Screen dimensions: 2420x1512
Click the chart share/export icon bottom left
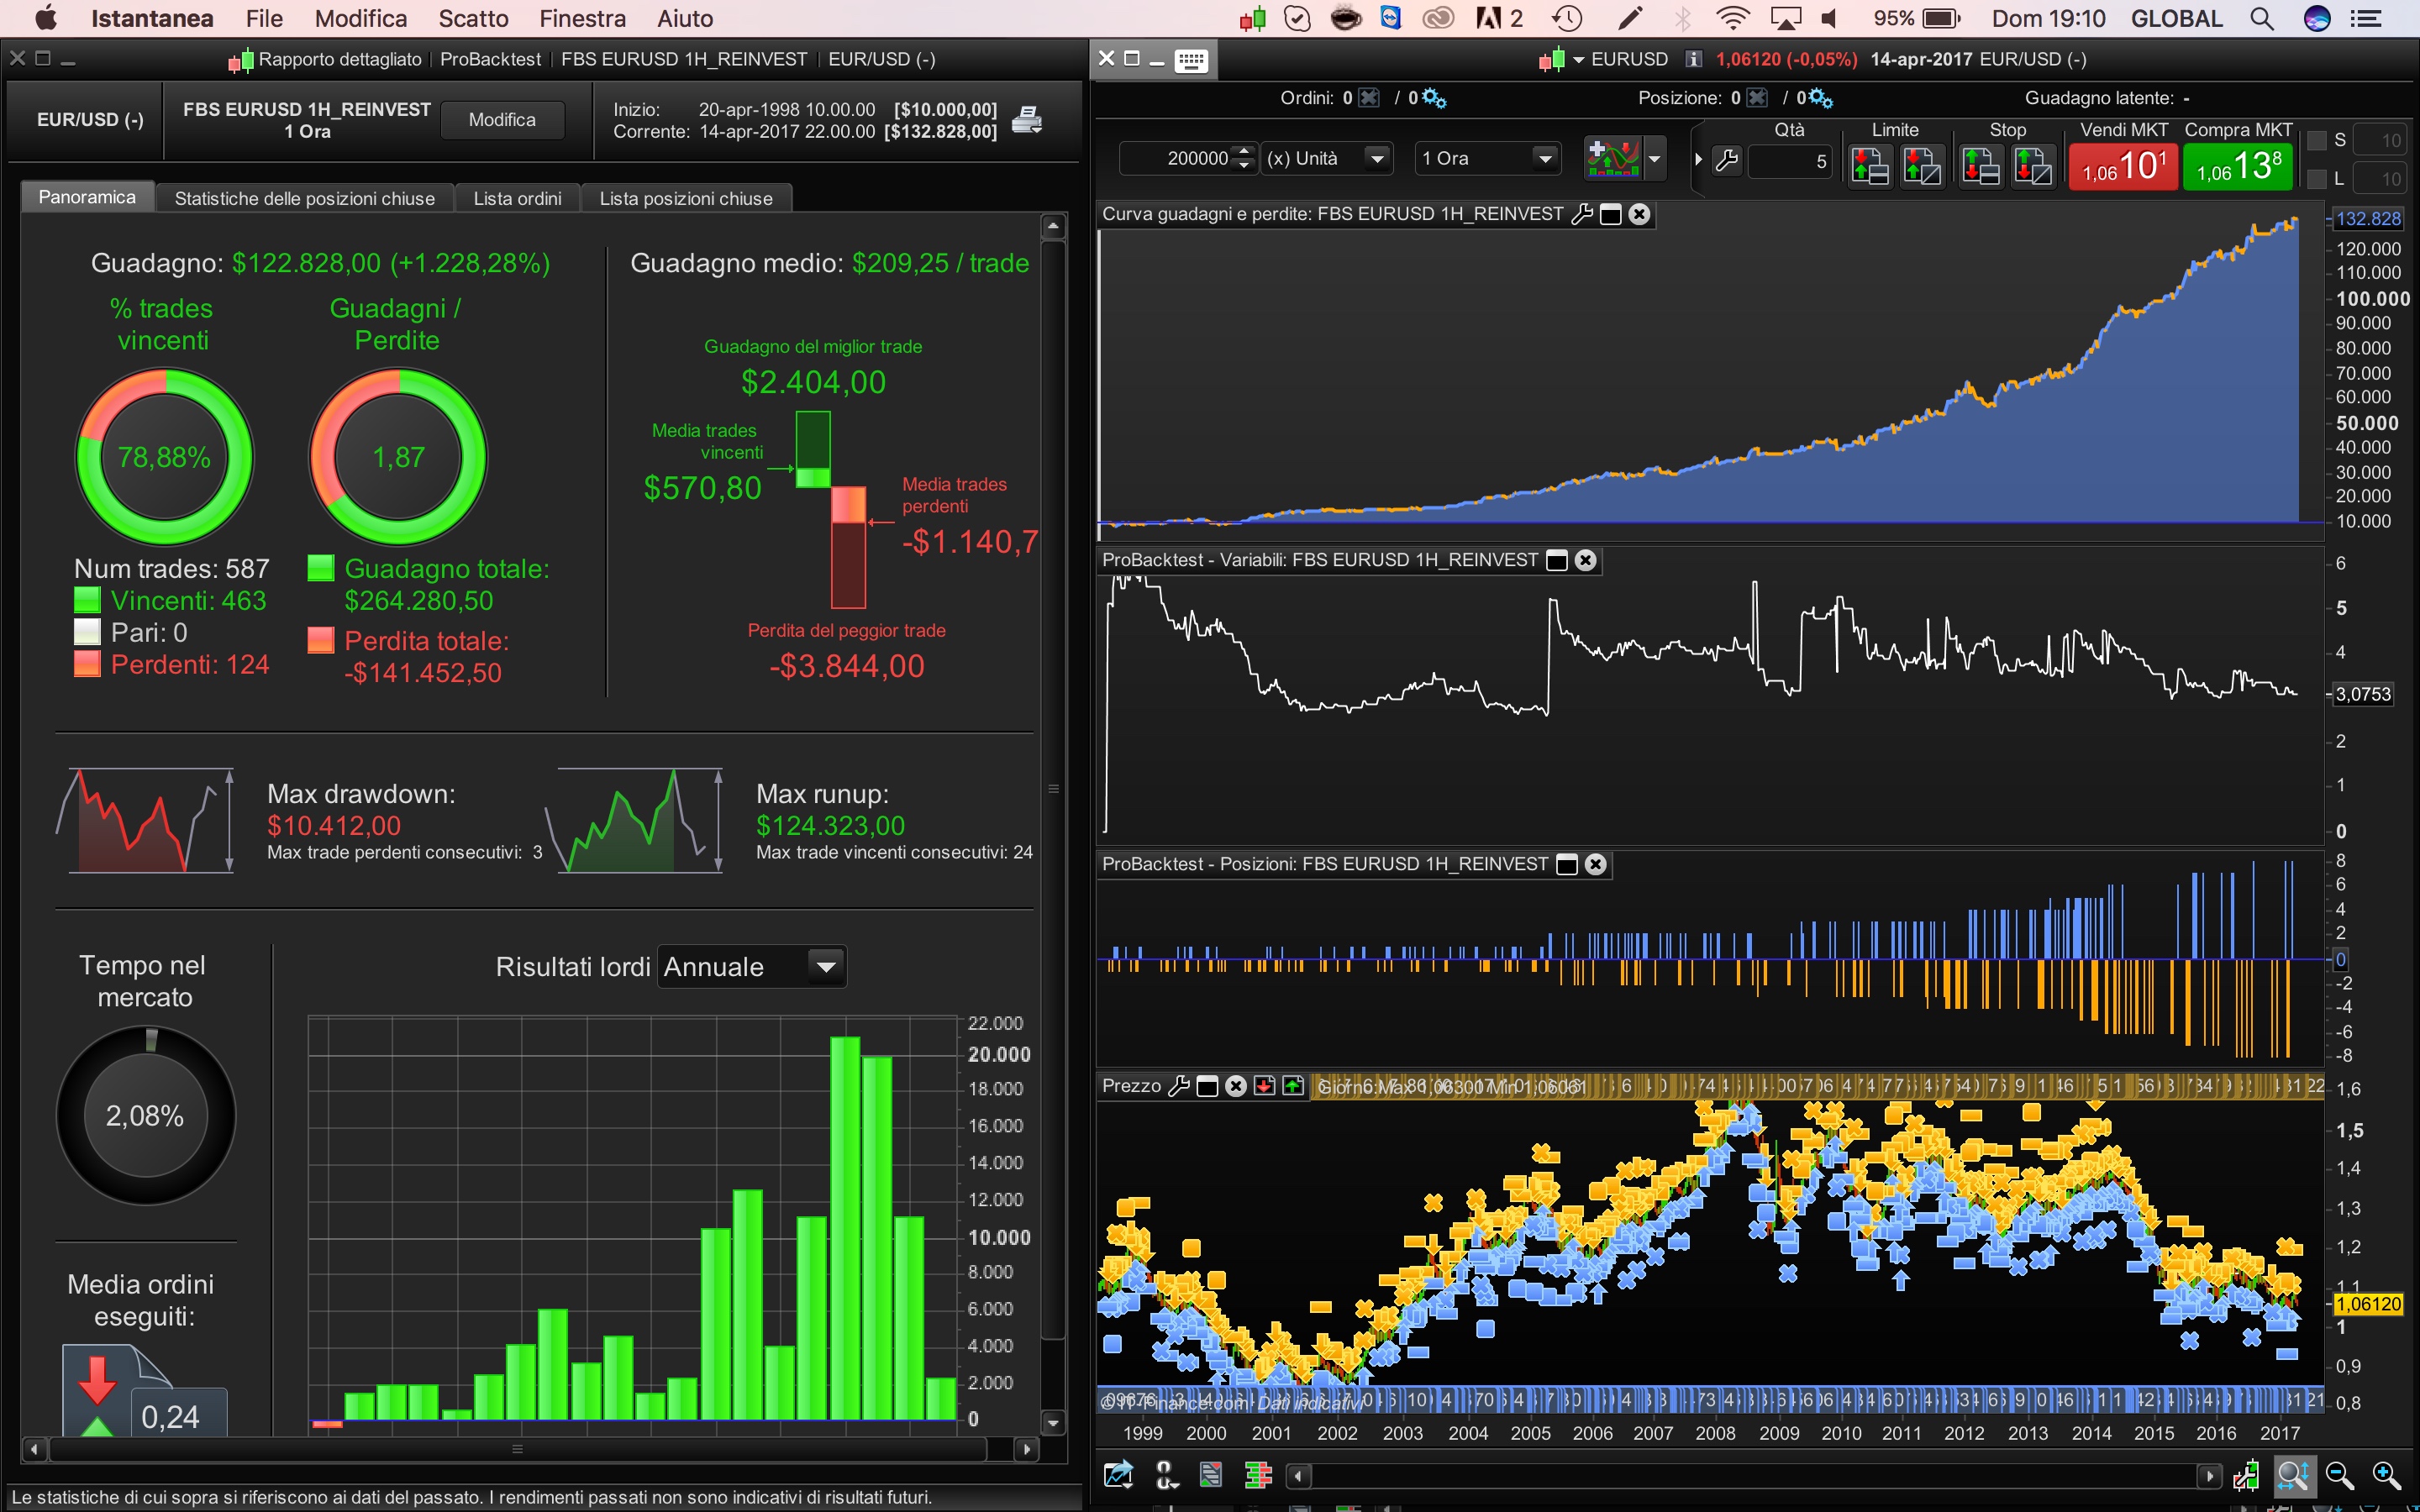(x=1118, y=1475)
